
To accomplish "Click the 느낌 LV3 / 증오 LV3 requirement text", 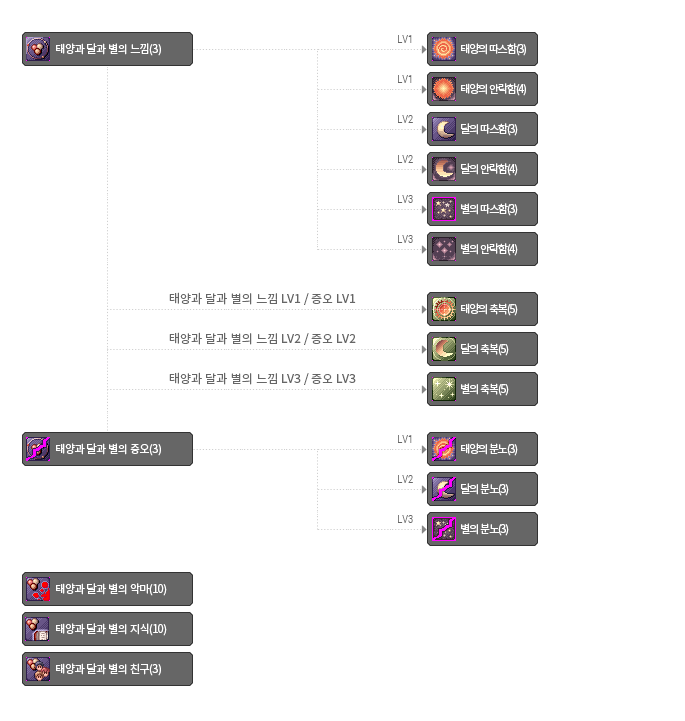I will (262, 379).
